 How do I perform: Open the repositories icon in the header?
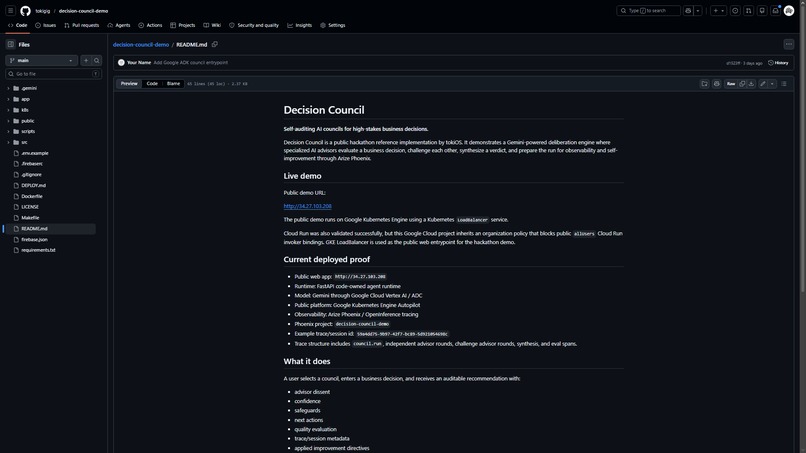click(x=762, y=10)
